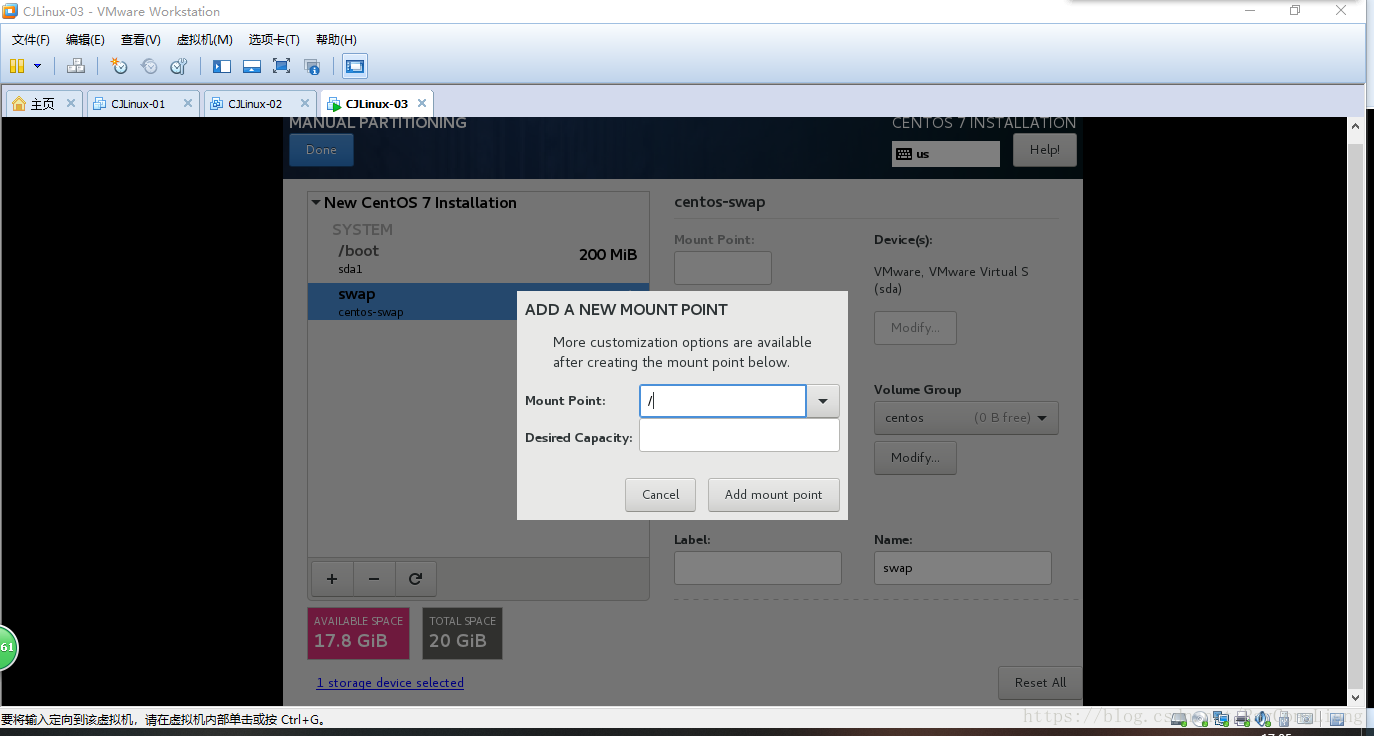Collapse the New CentOS 7 Installation section
1374x736 pixels.
tap(316, 202)
